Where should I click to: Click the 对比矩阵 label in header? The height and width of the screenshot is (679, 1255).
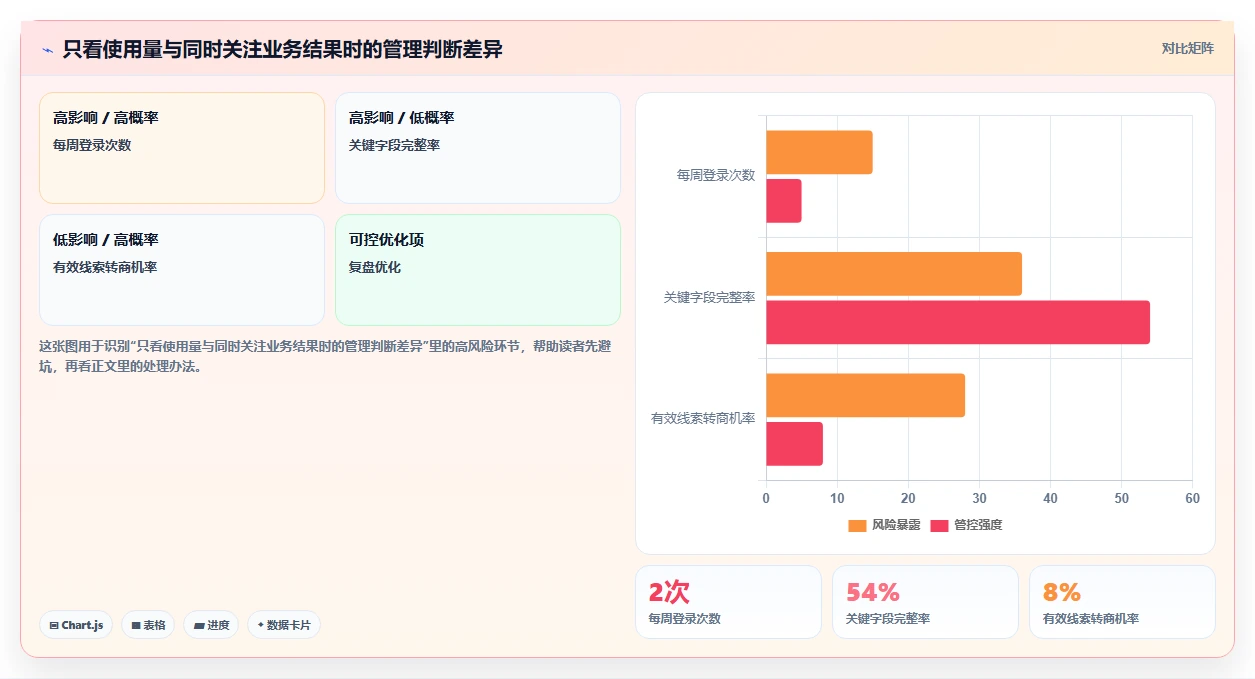click(1187, 48)
